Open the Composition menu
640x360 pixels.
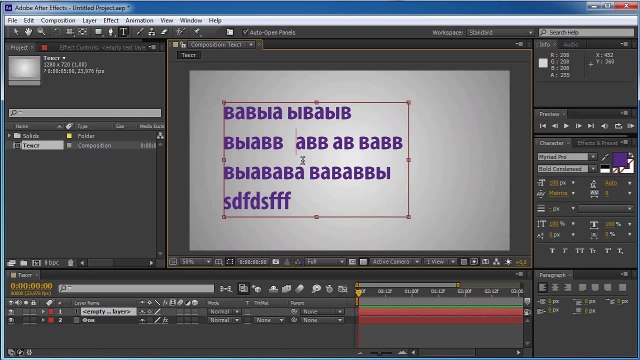point(58,20)
